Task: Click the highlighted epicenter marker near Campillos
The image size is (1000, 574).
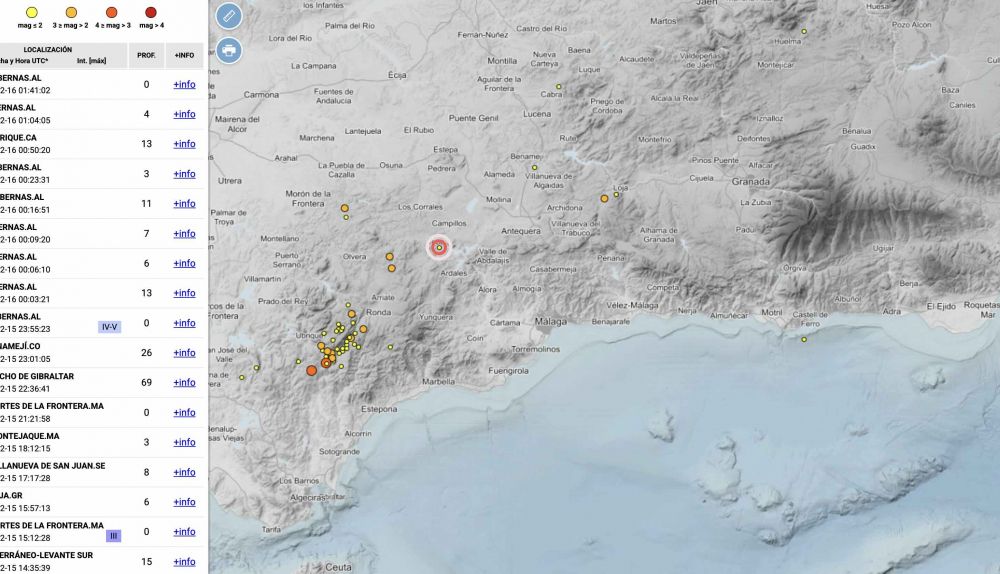Action: (x=439, y=247)
